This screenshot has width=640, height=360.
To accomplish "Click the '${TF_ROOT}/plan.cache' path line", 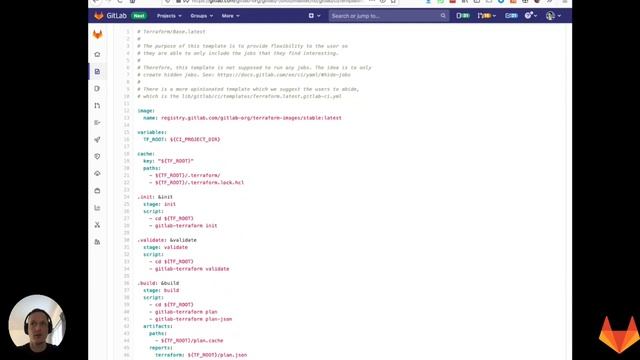I will tap(189, 340).
